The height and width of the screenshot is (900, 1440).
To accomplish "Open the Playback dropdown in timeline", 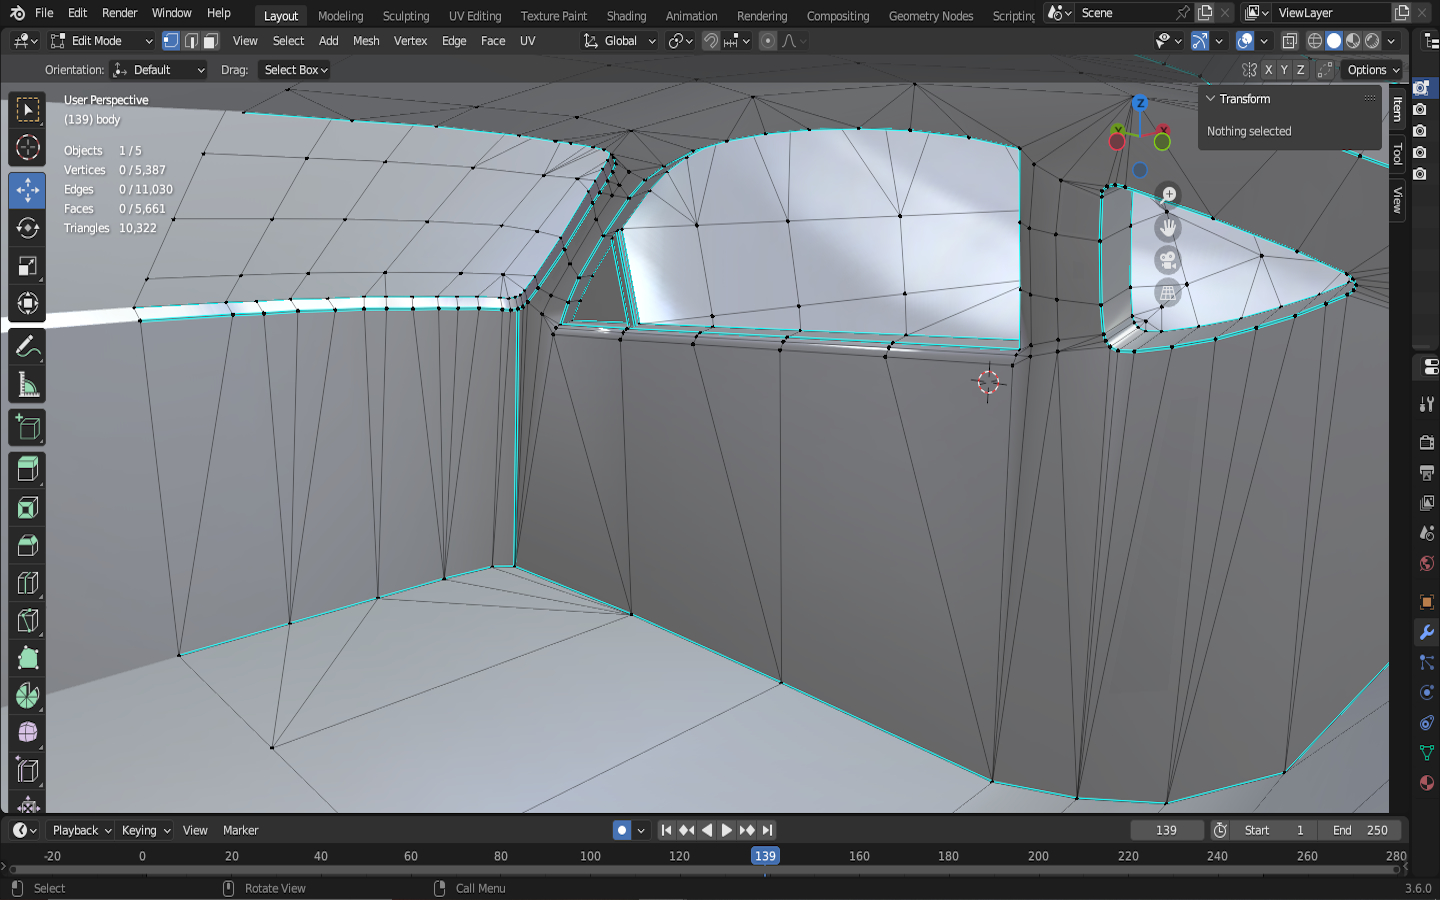I will point(81,830).
